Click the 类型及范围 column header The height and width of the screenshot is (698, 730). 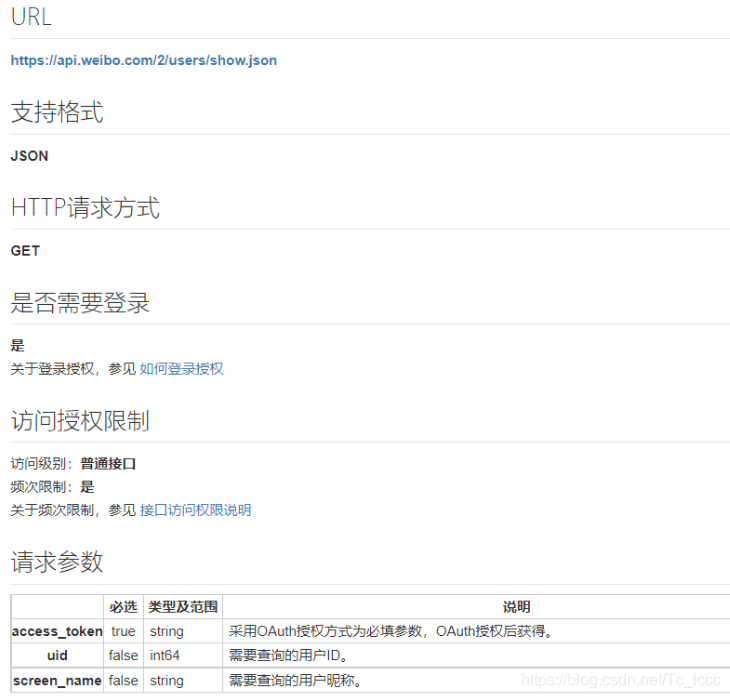183,607
